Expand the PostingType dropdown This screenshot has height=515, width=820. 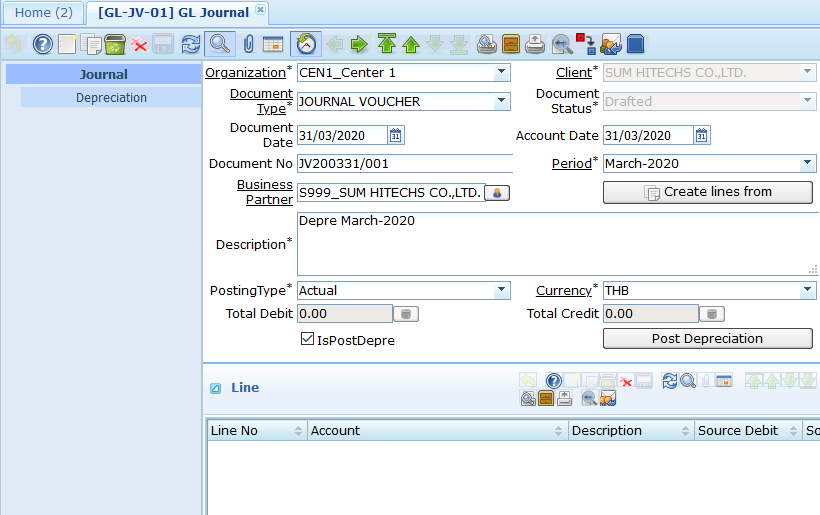(502, 290)
